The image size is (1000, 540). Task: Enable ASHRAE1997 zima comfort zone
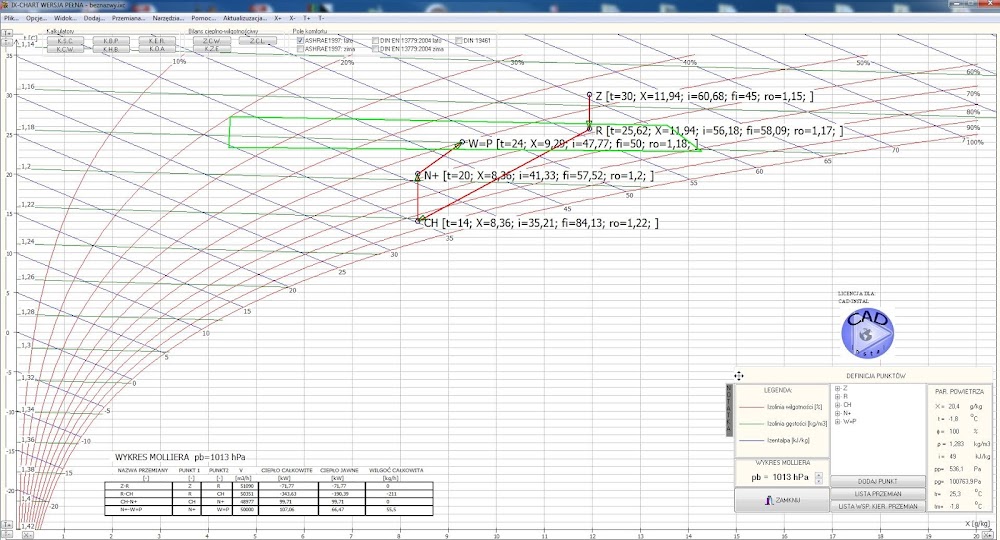[300, 48]
